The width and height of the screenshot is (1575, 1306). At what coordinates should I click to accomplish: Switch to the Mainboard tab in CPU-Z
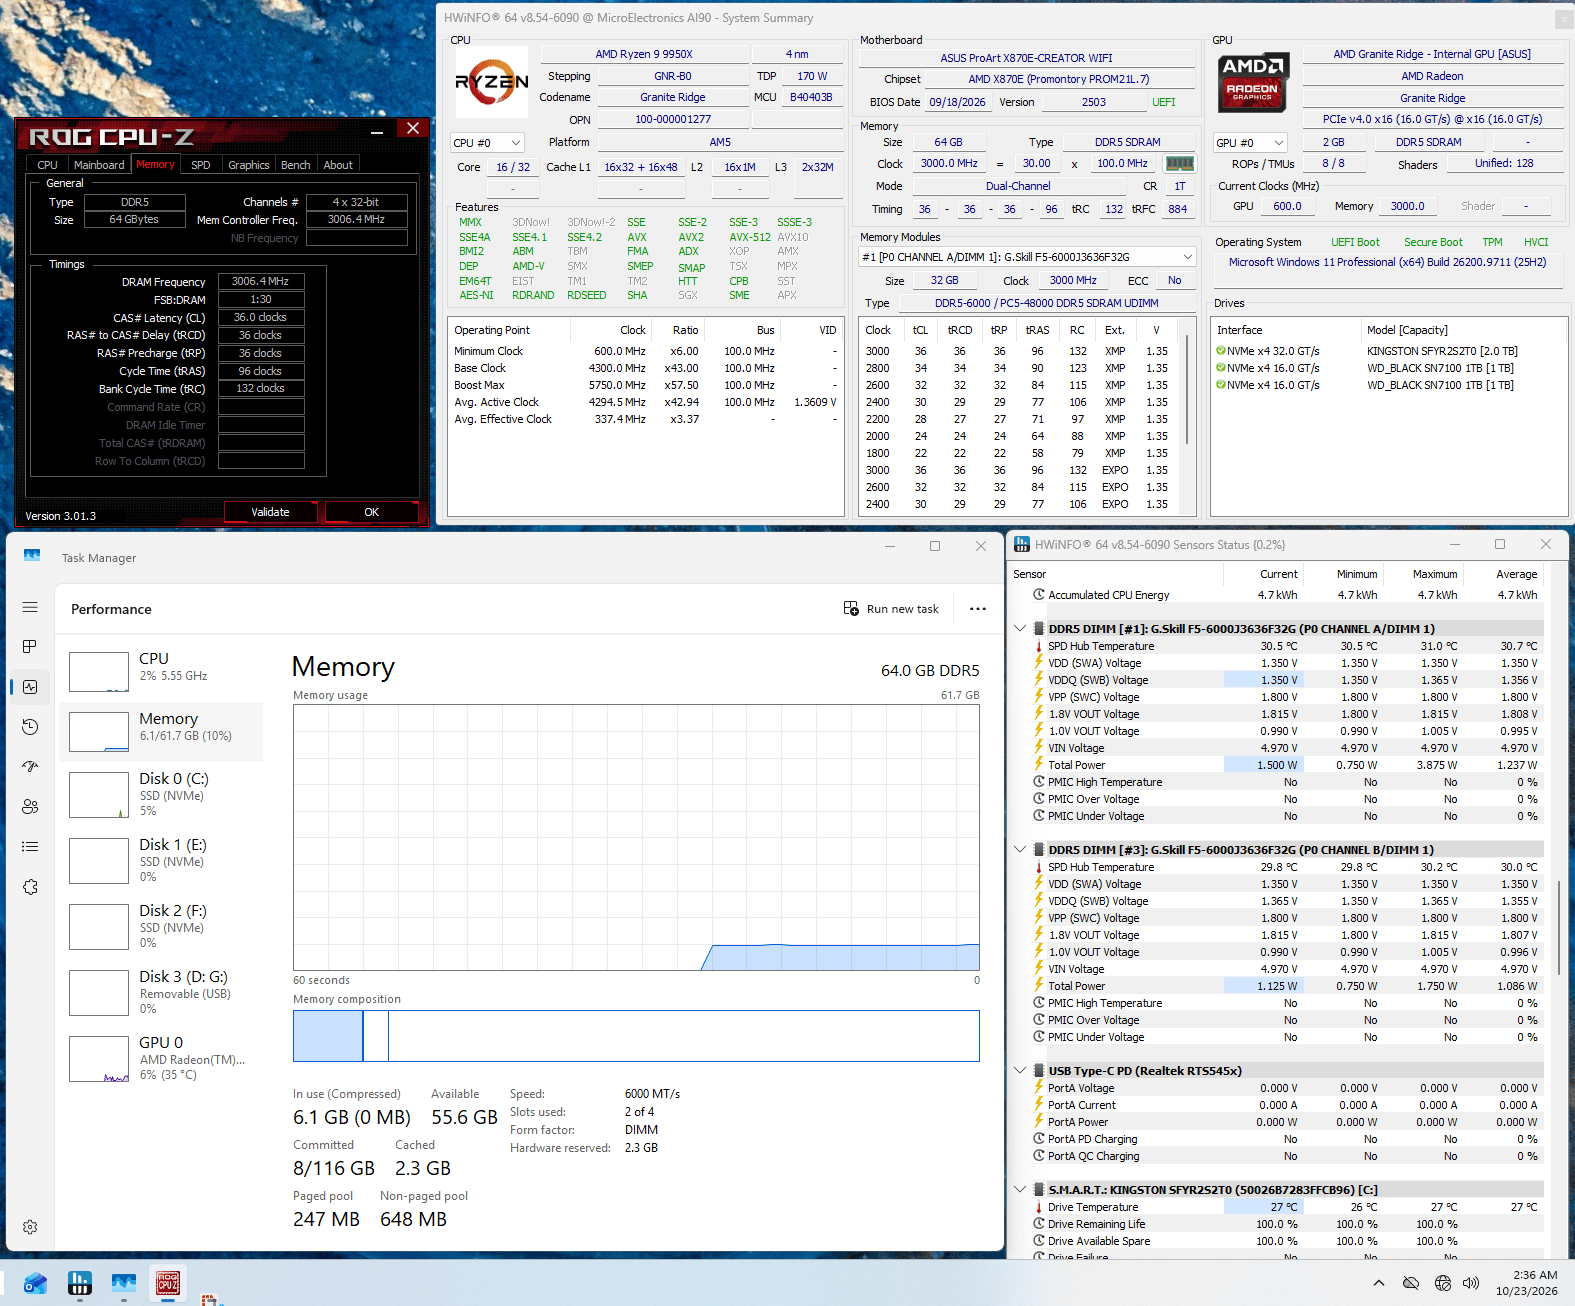click(99, 165)
